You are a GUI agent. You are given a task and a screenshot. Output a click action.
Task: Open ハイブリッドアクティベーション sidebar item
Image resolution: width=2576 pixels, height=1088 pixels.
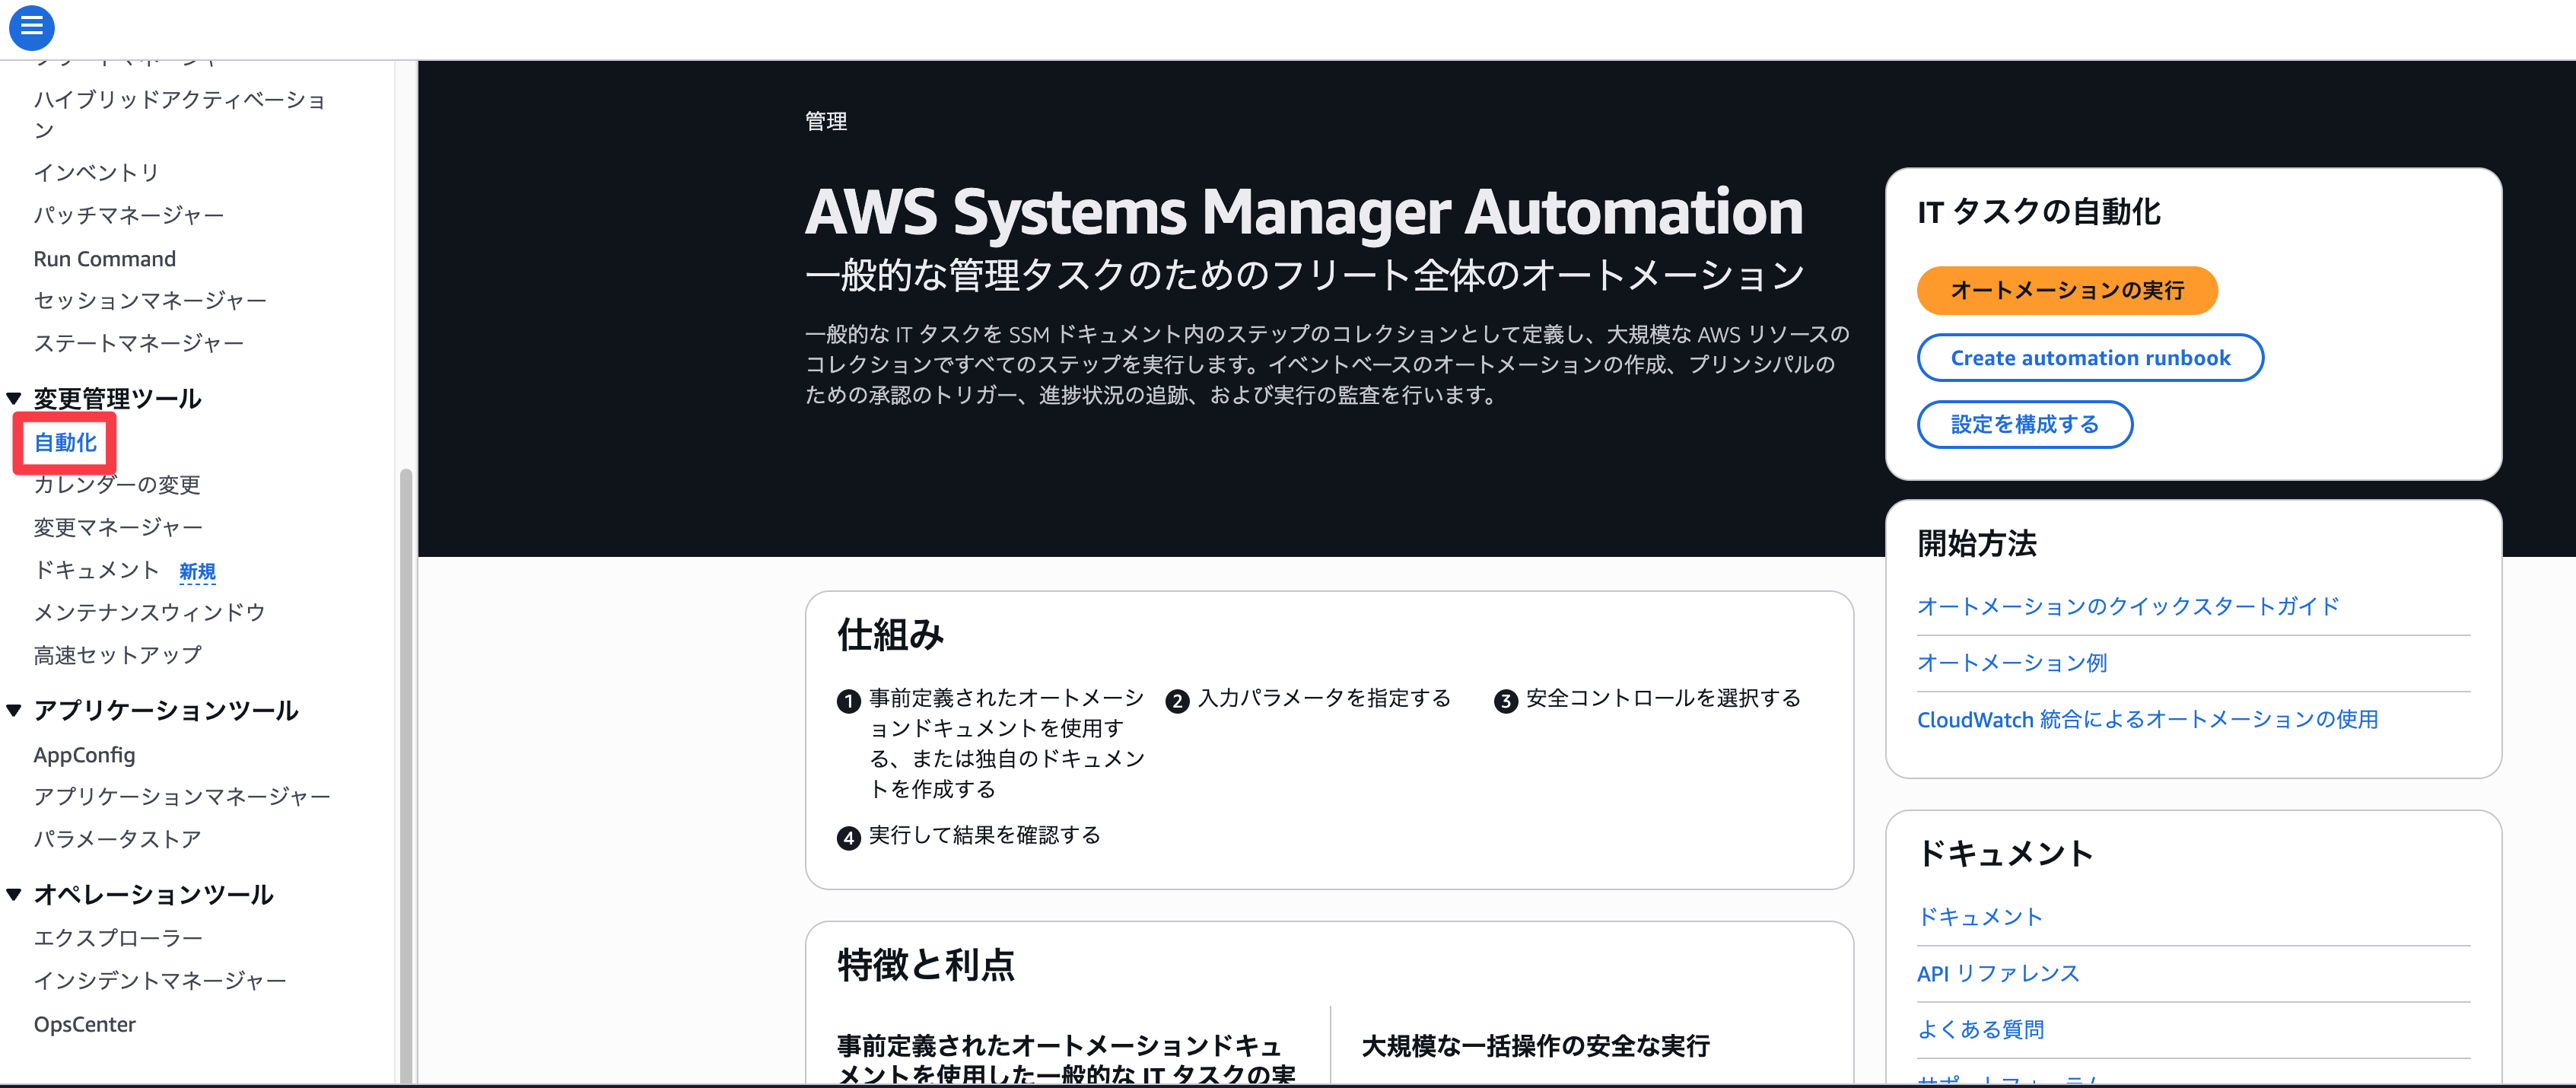click(x=180, y=114)
